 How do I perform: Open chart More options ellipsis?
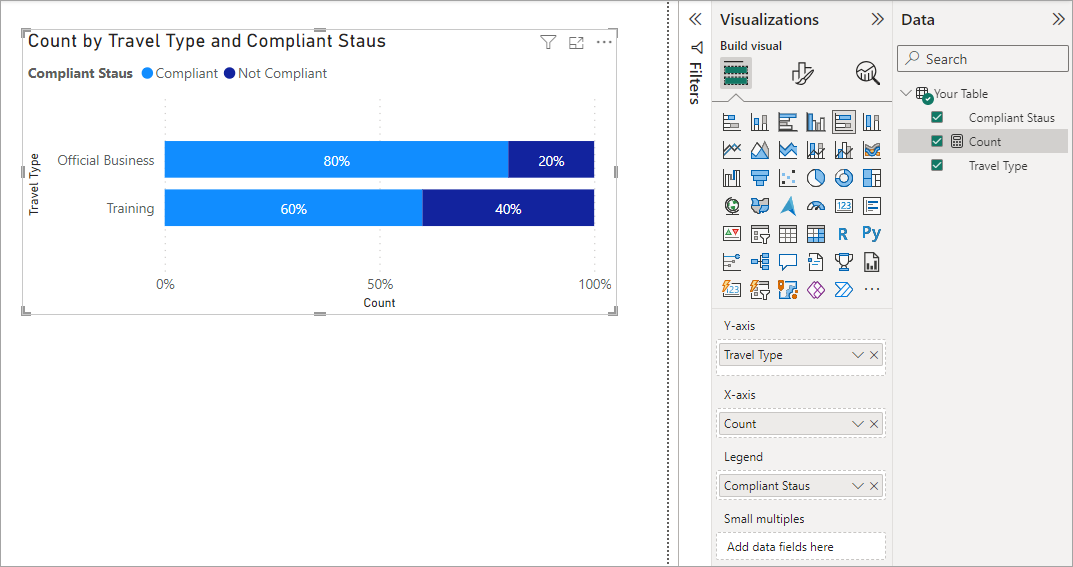coord(604,42)
